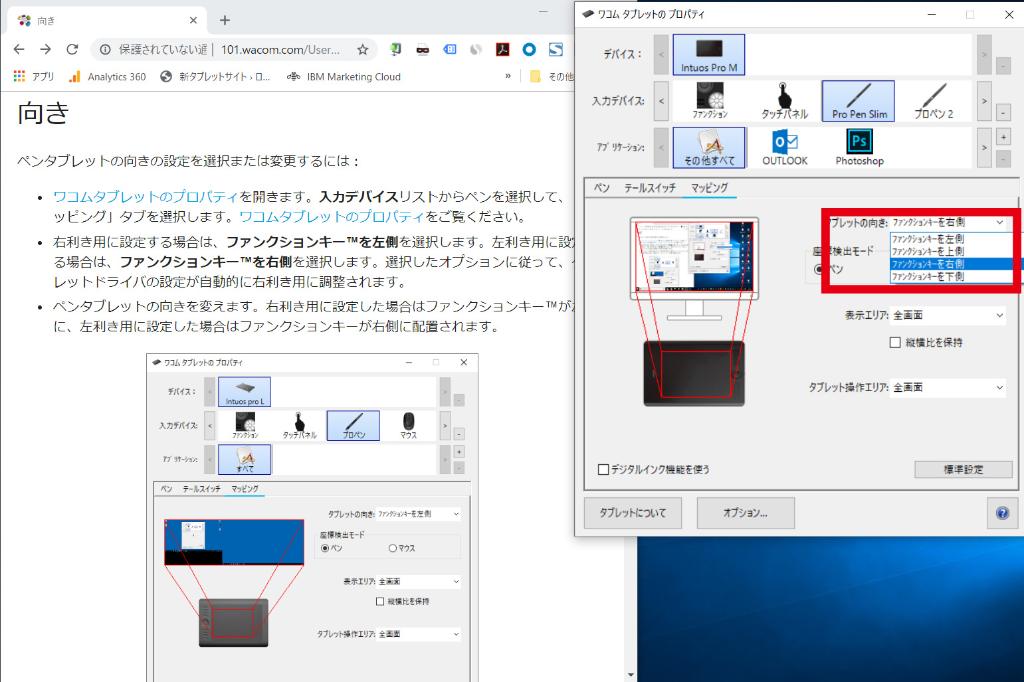The height and width of the screenshot is (682, 1024).
Task: Open the blue help question-mark icon
Action: tap(1002, 513)
